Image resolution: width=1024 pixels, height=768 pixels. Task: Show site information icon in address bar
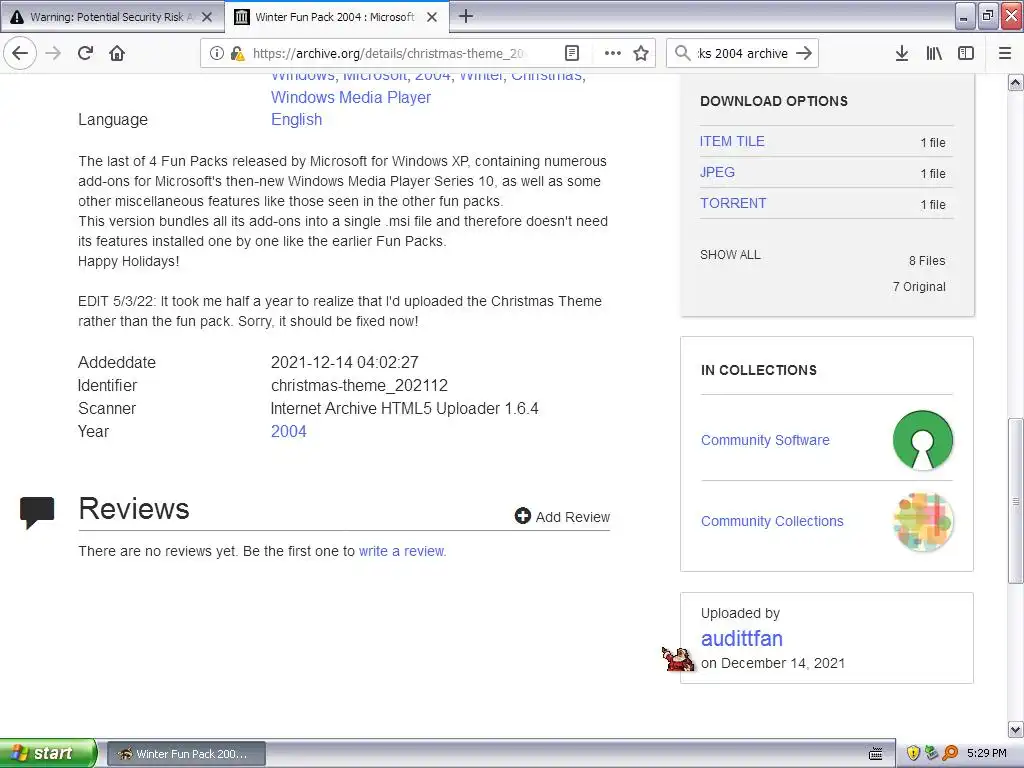[217, 54]
